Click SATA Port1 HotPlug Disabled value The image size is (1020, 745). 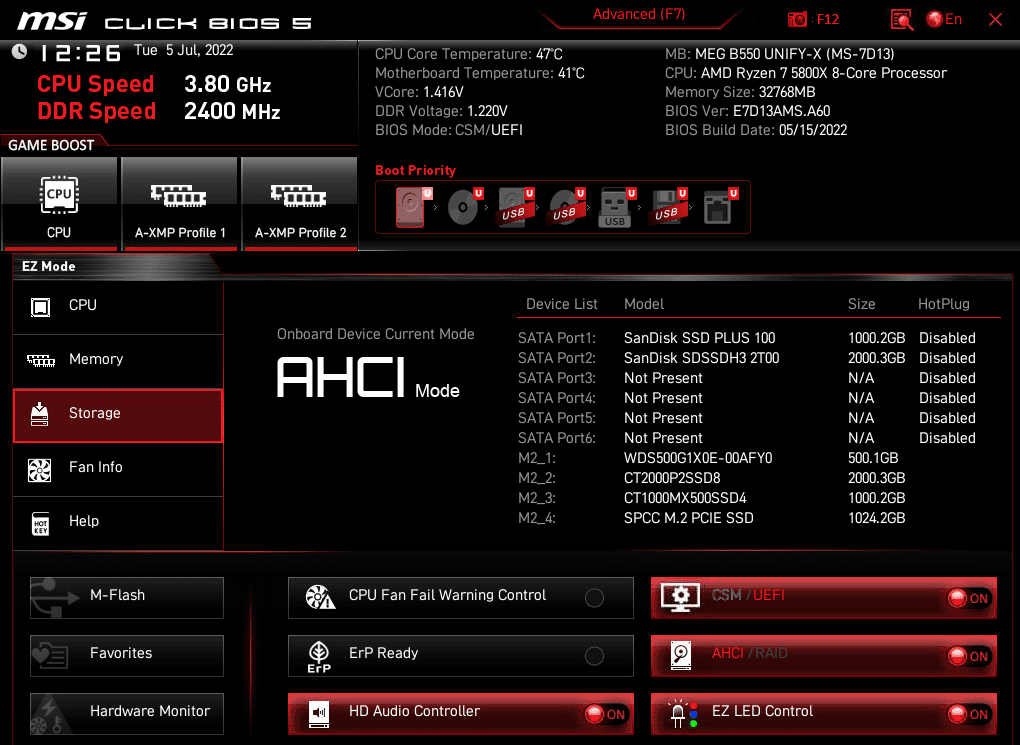[947, 338]
